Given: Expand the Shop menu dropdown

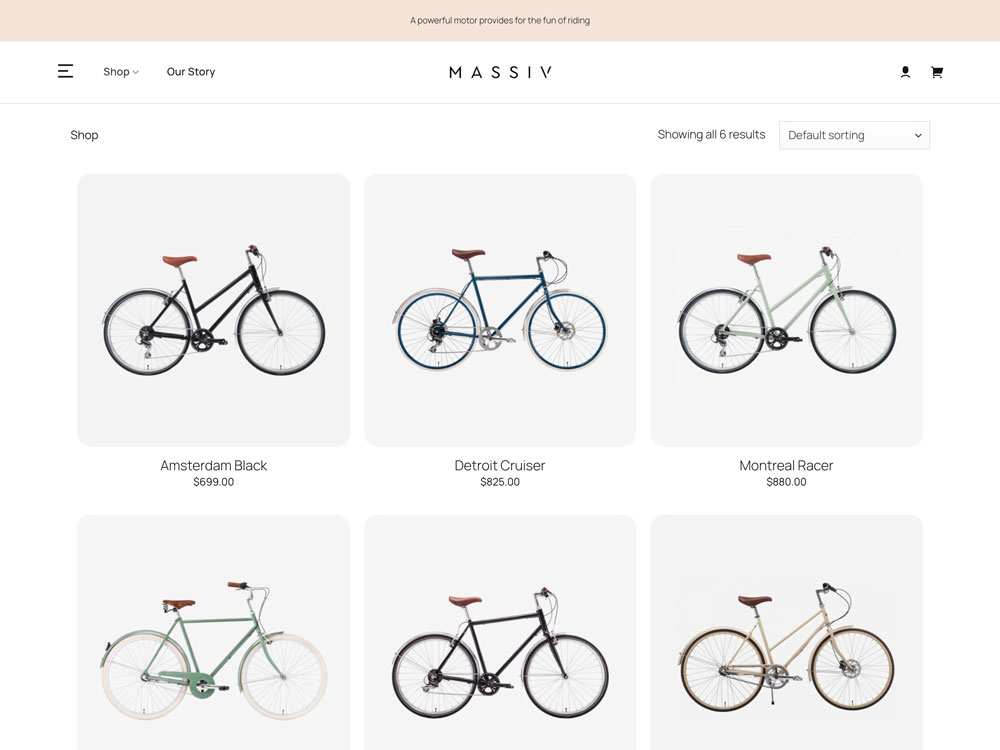Looking at the screenshot, I should click(121, 72).
